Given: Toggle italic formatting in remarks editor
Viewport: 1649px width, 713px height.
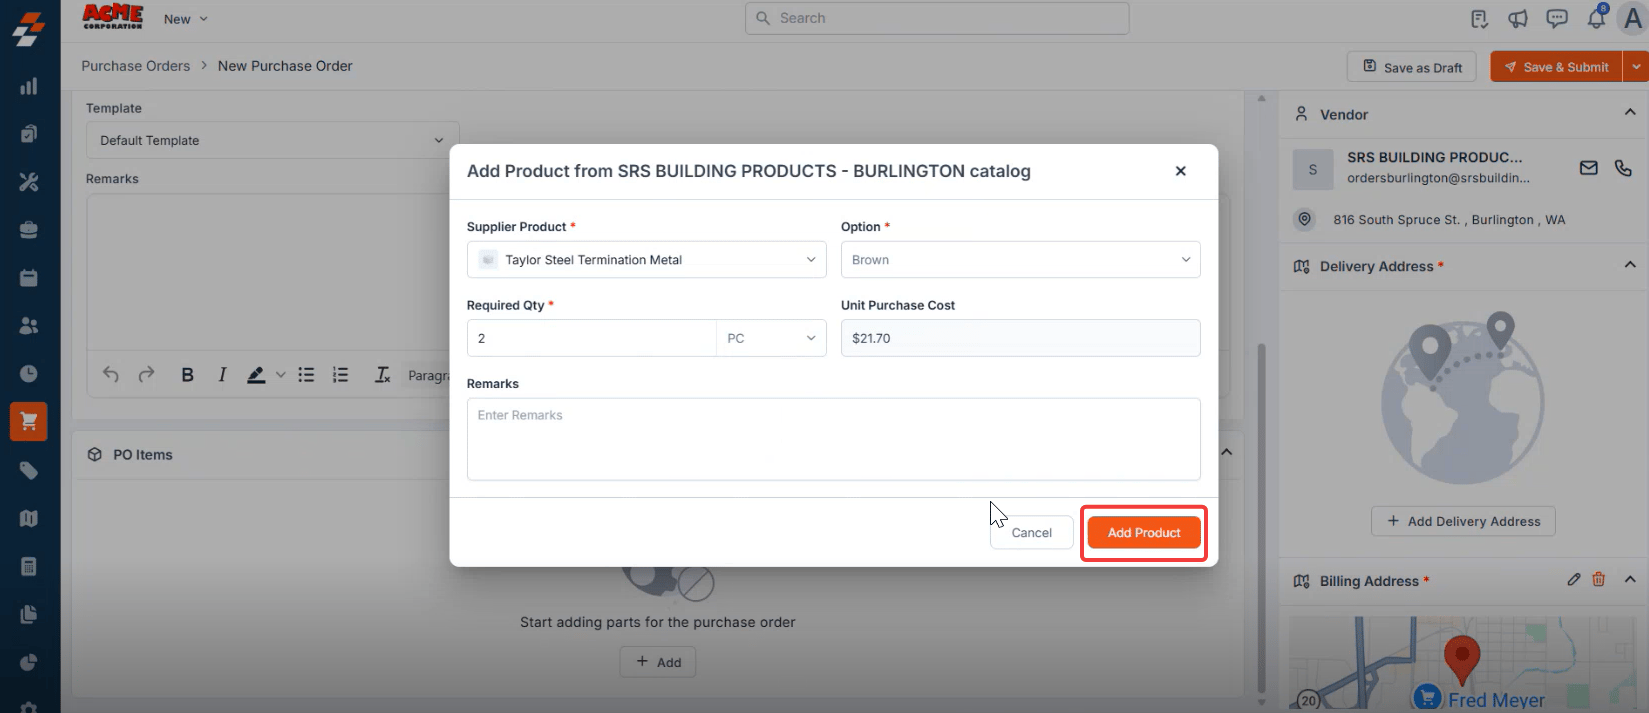Looking at the screenshot, I should (x=222, y=375).
